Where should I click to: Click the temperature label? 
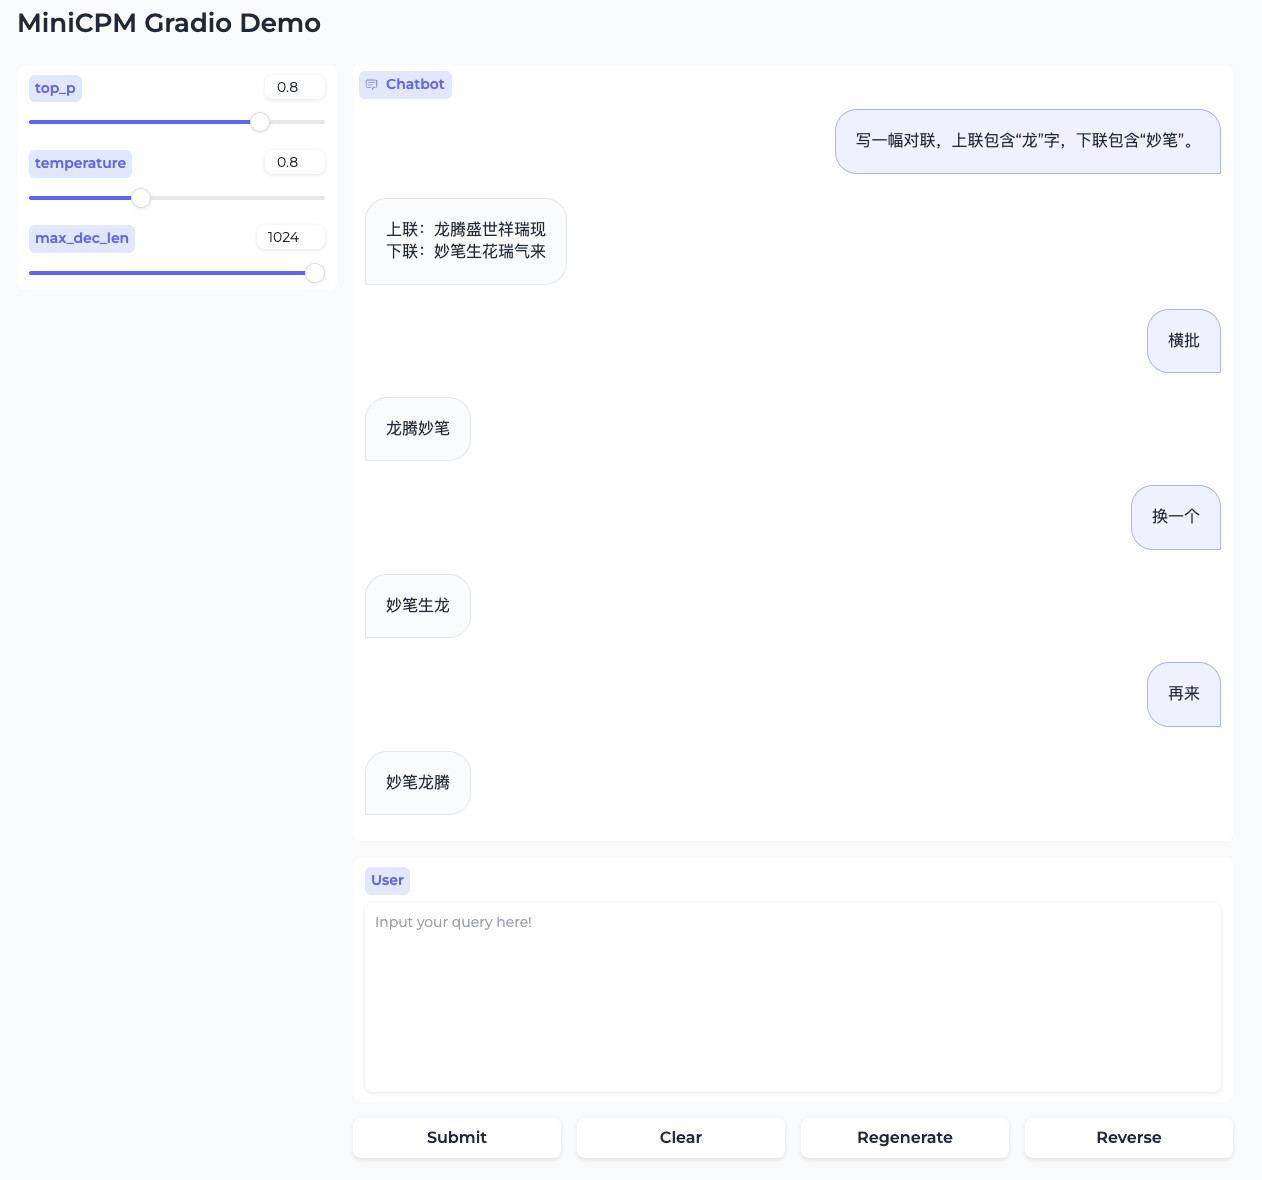[x=81, y=163]
